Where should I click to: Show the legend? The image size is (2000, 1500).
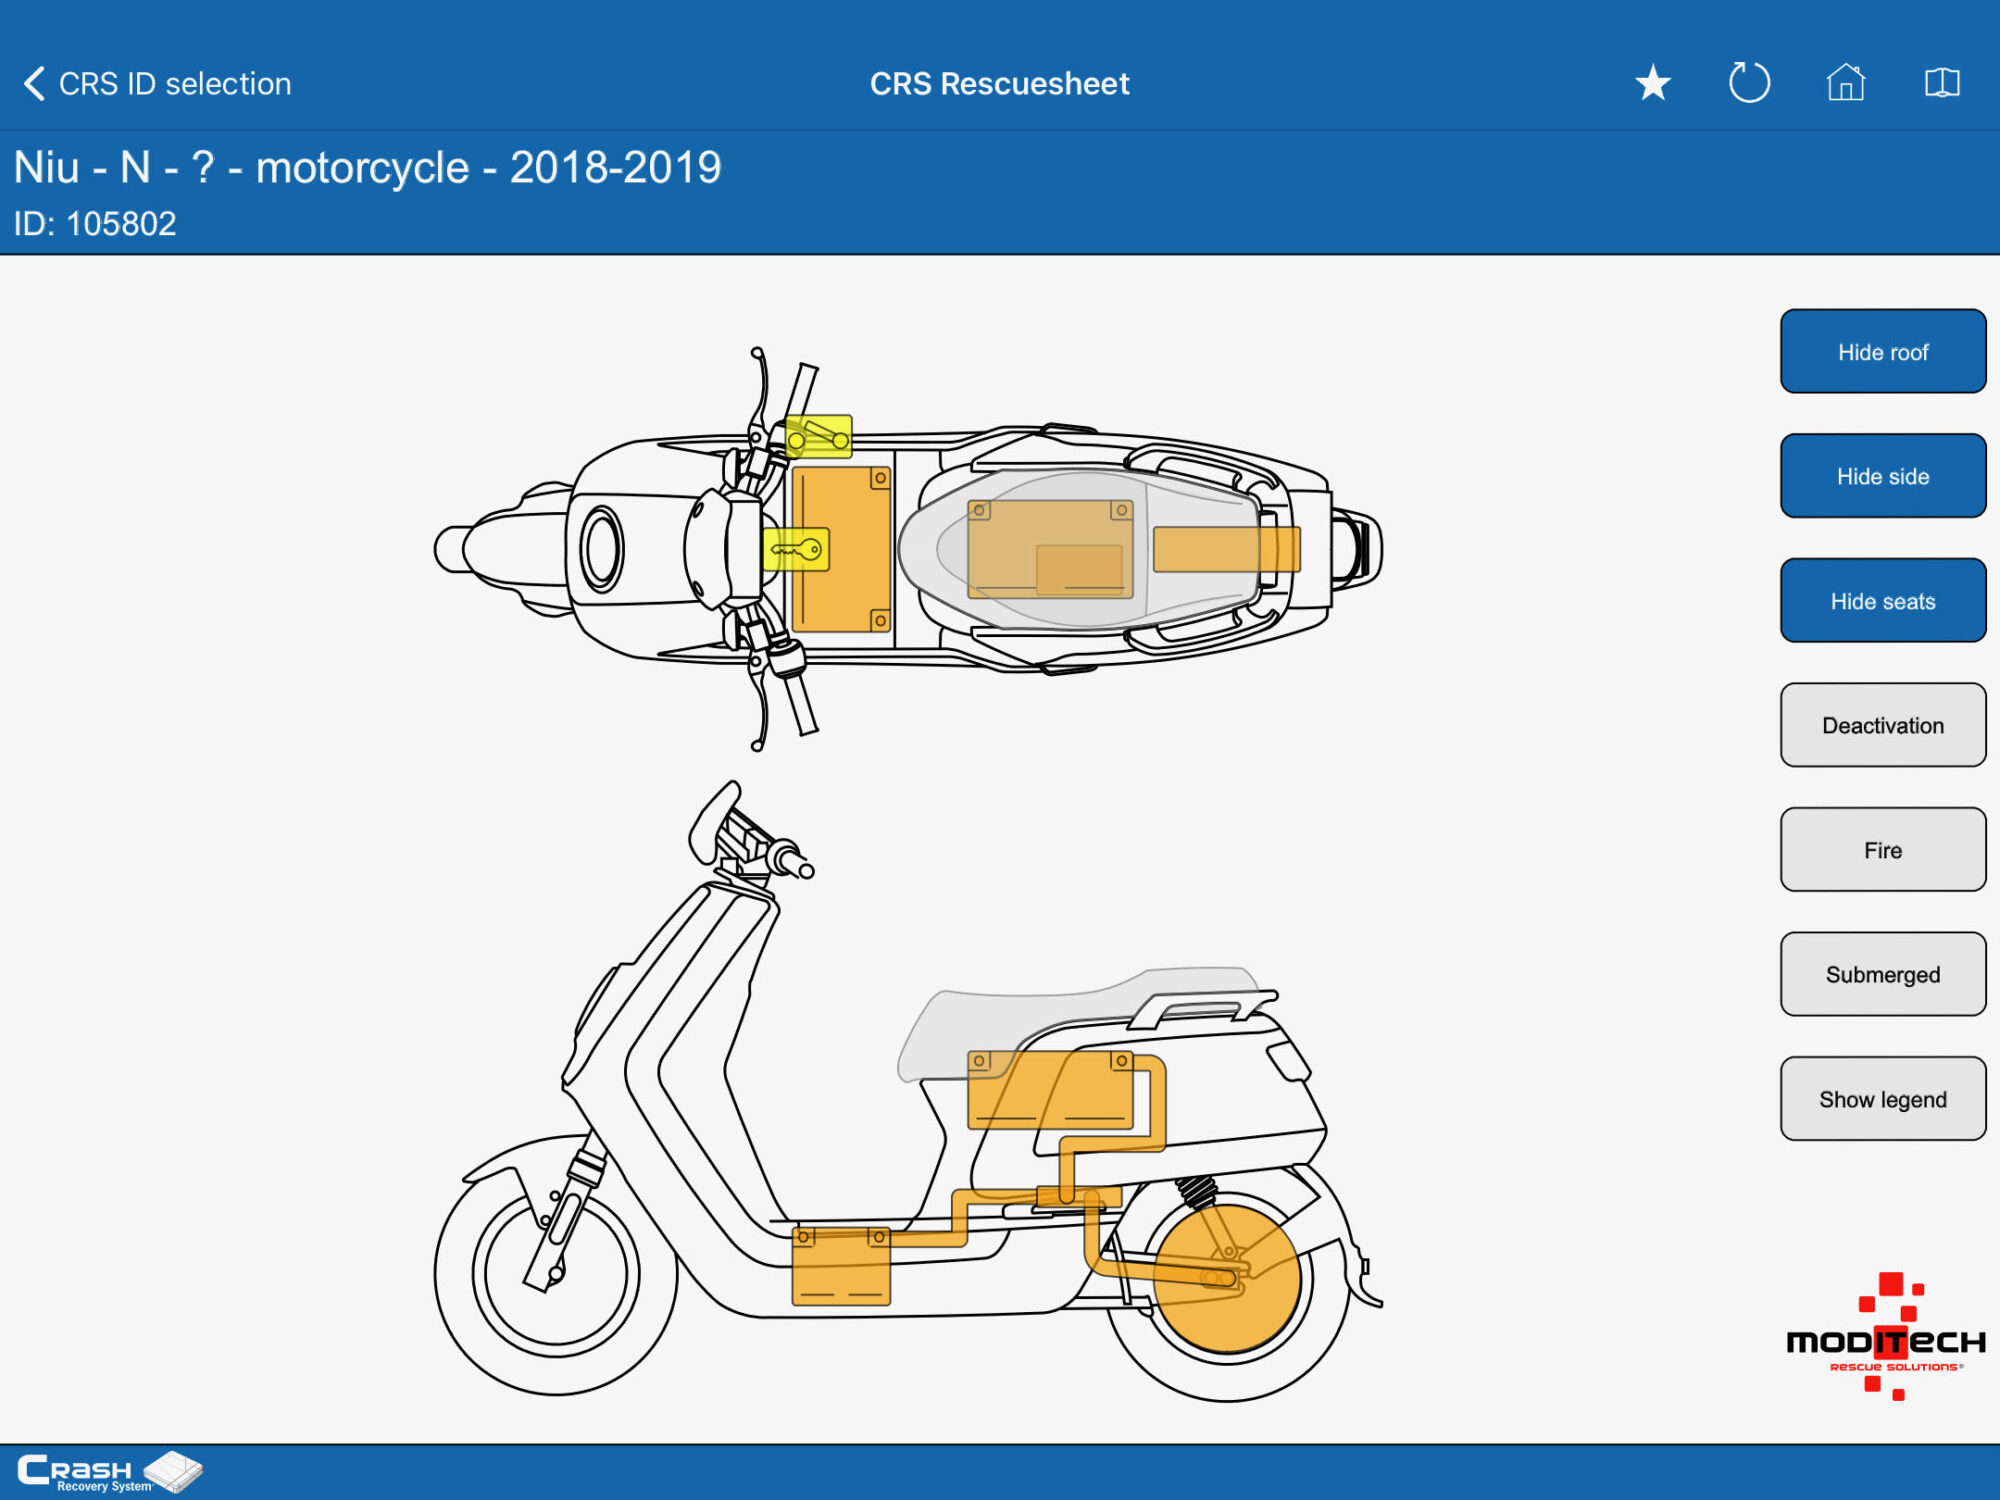pyautogui.click(x=1882, y=1099)
